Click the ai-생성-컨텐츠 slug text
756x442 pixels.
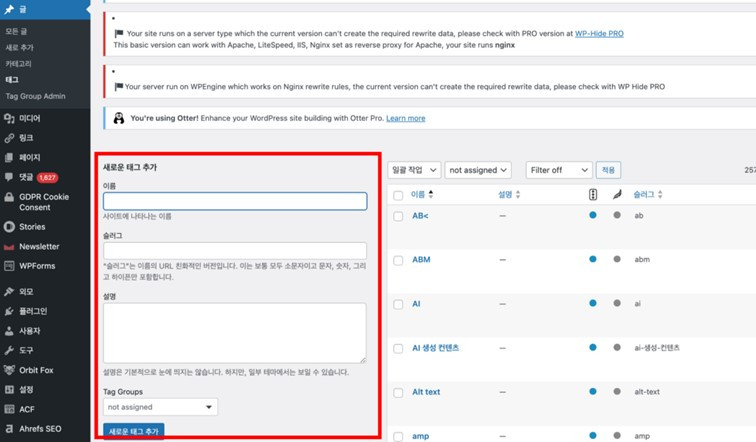tap(657, 348)
